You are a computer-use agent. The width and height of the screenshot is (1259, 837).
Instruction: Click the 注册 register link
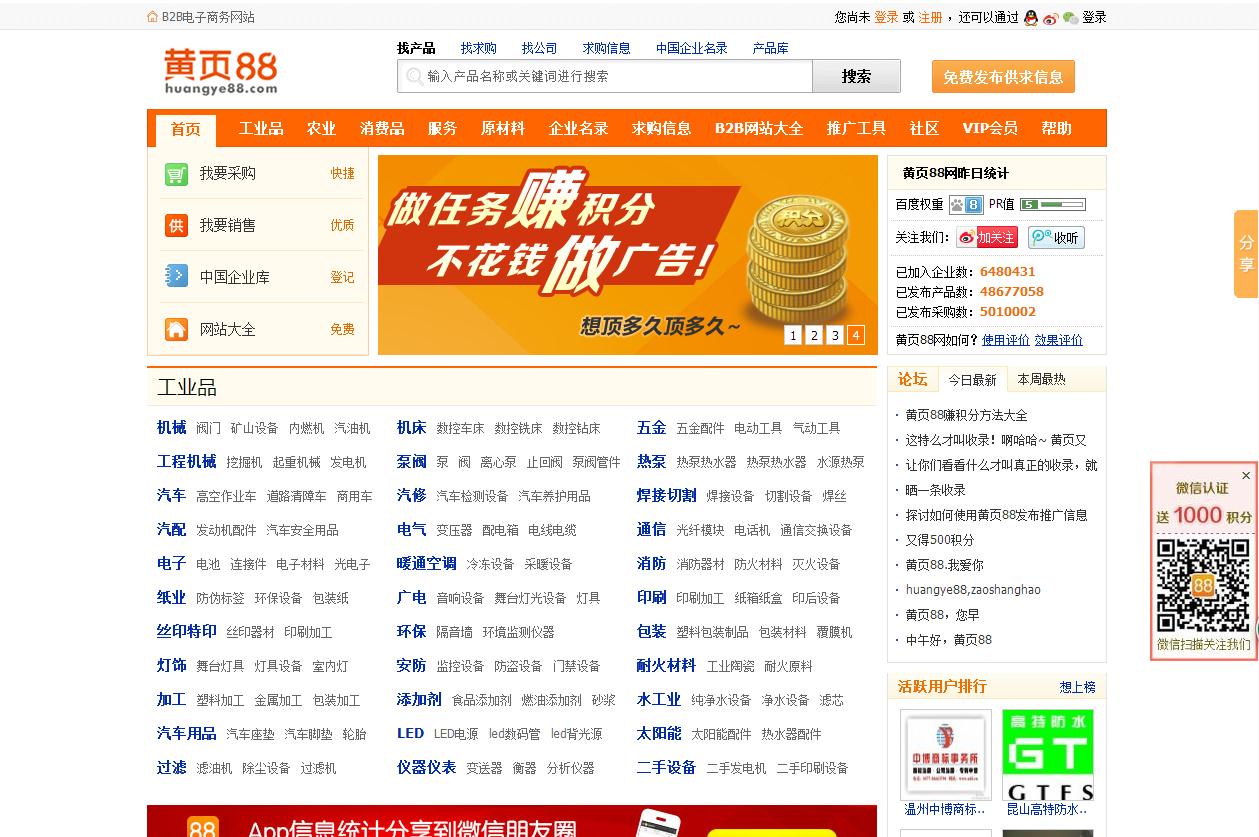point(931,17)
